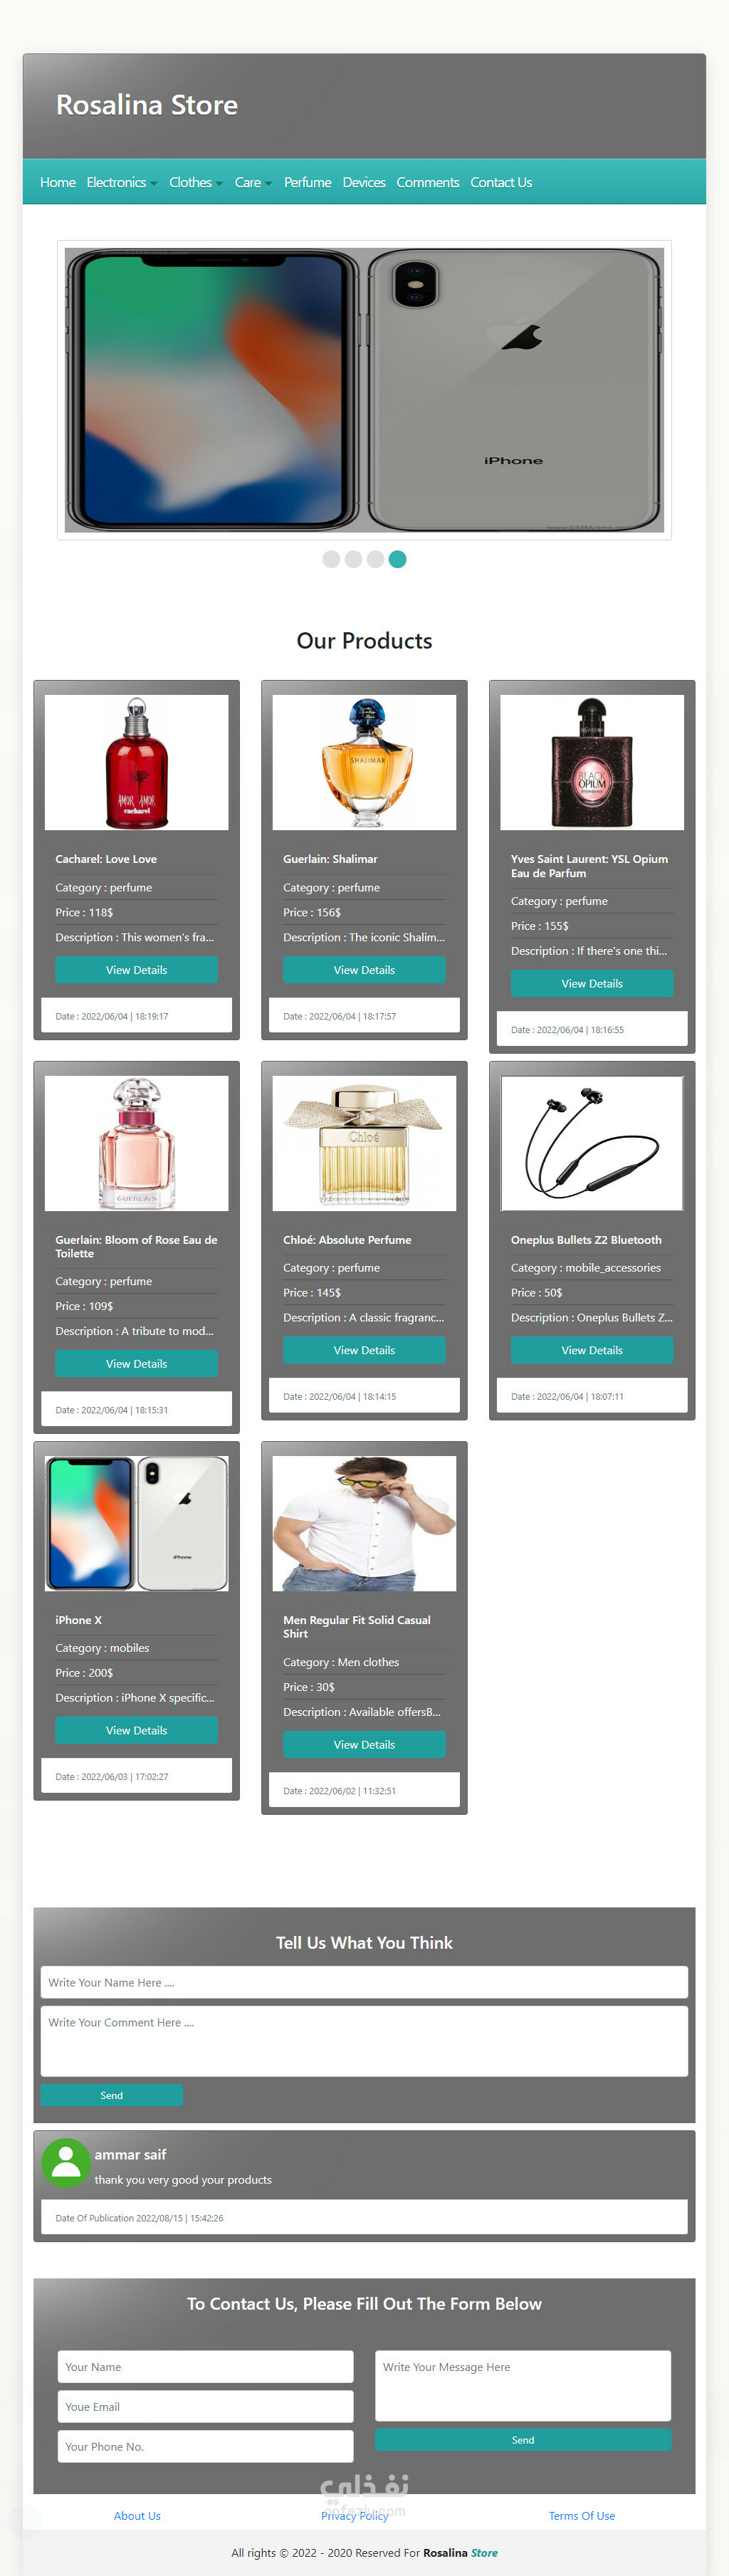The image size is (729, 2576).
Task: Click the Chloé Absolute Perfume bottle image
Action: coord(364,1143)
